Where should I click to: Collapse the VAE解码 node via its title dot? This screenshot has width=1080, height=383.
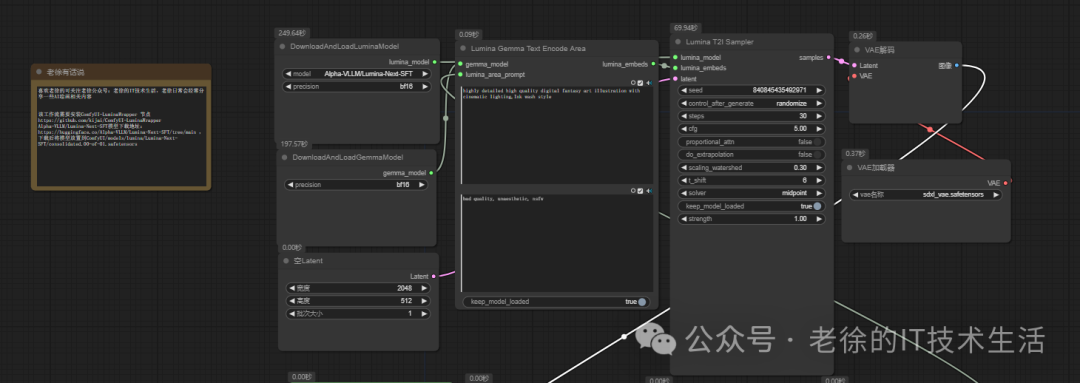pyautogui.click(x=858, y=50)
